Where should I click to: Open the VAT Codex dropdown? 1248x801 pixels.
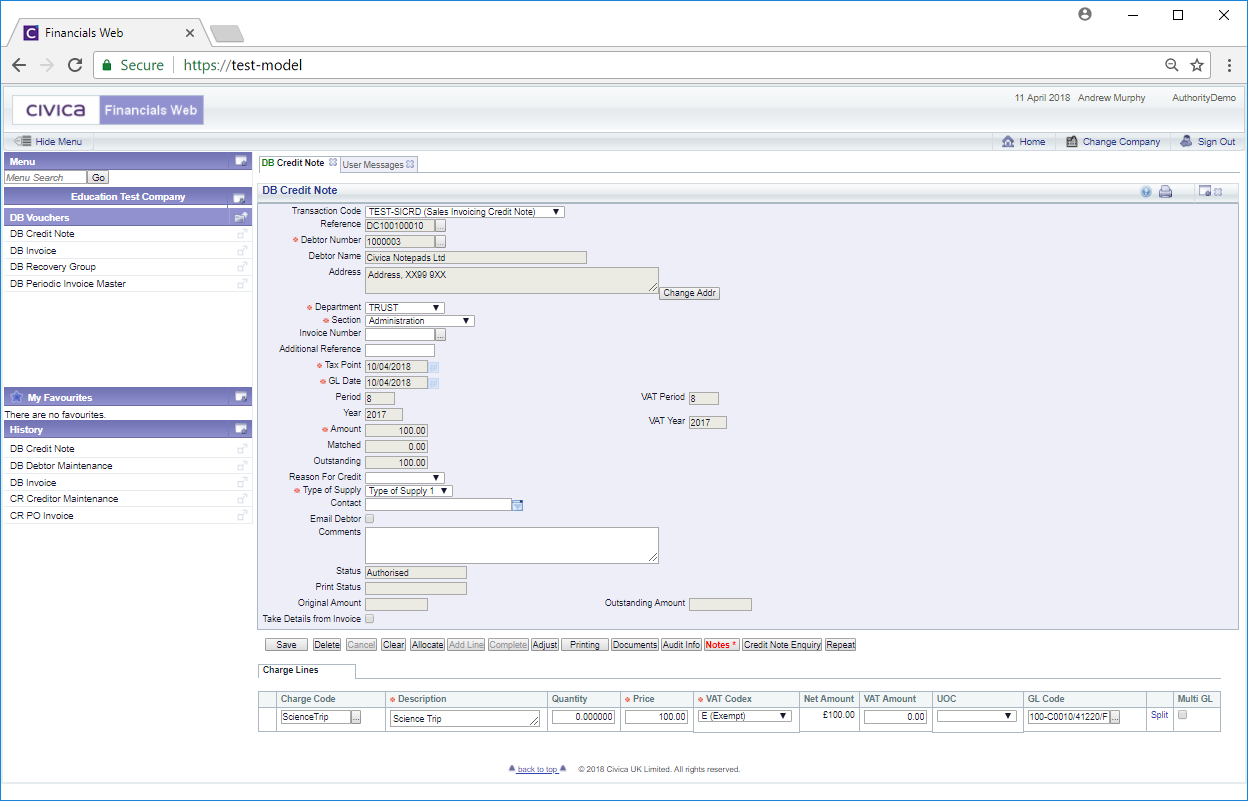click(745, 716)
